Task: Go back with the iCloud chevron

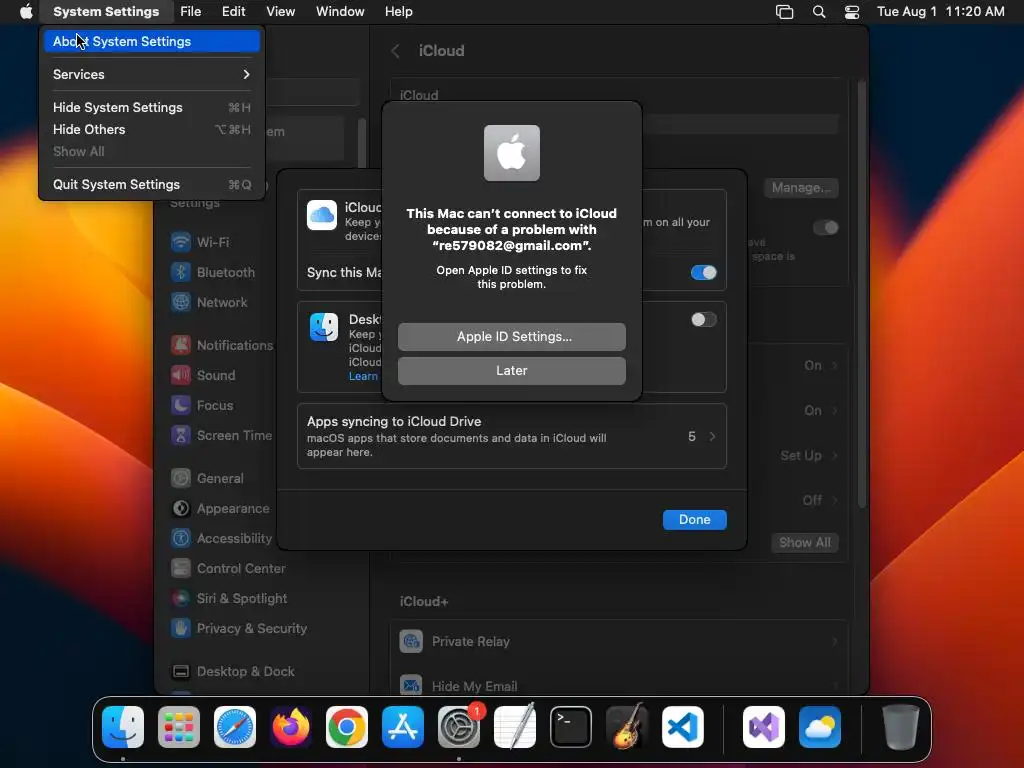Action: click(396, 51)
